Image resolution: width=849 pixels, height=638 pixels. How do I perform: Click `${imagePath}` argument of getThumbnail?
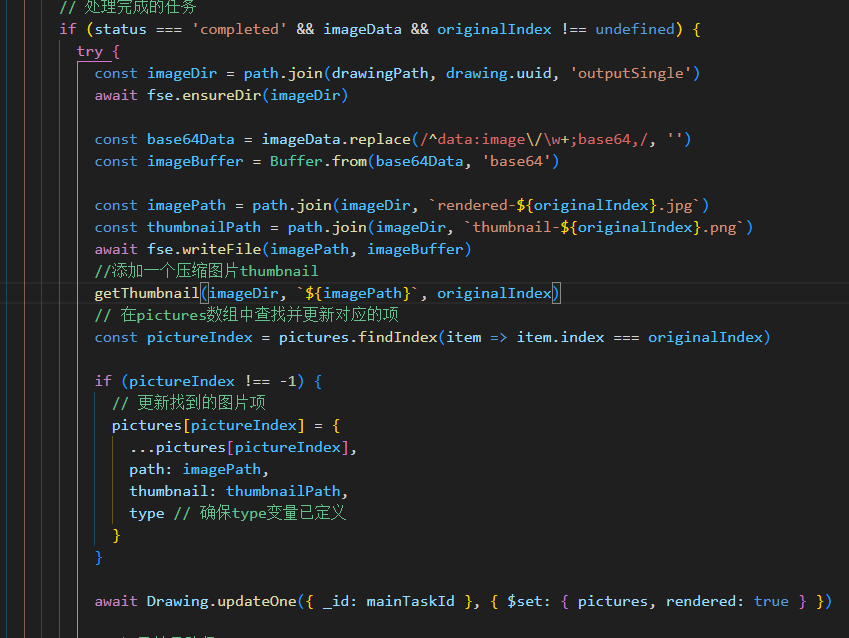tap(358, 294)
